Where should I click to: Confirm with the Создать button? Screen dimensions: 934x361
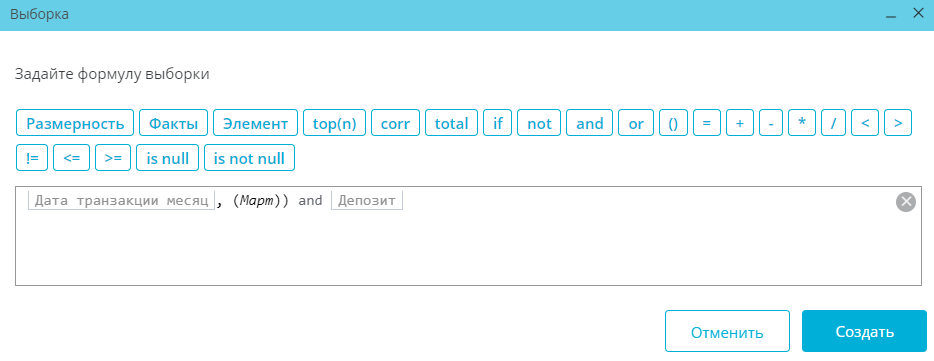pos(864,331)
